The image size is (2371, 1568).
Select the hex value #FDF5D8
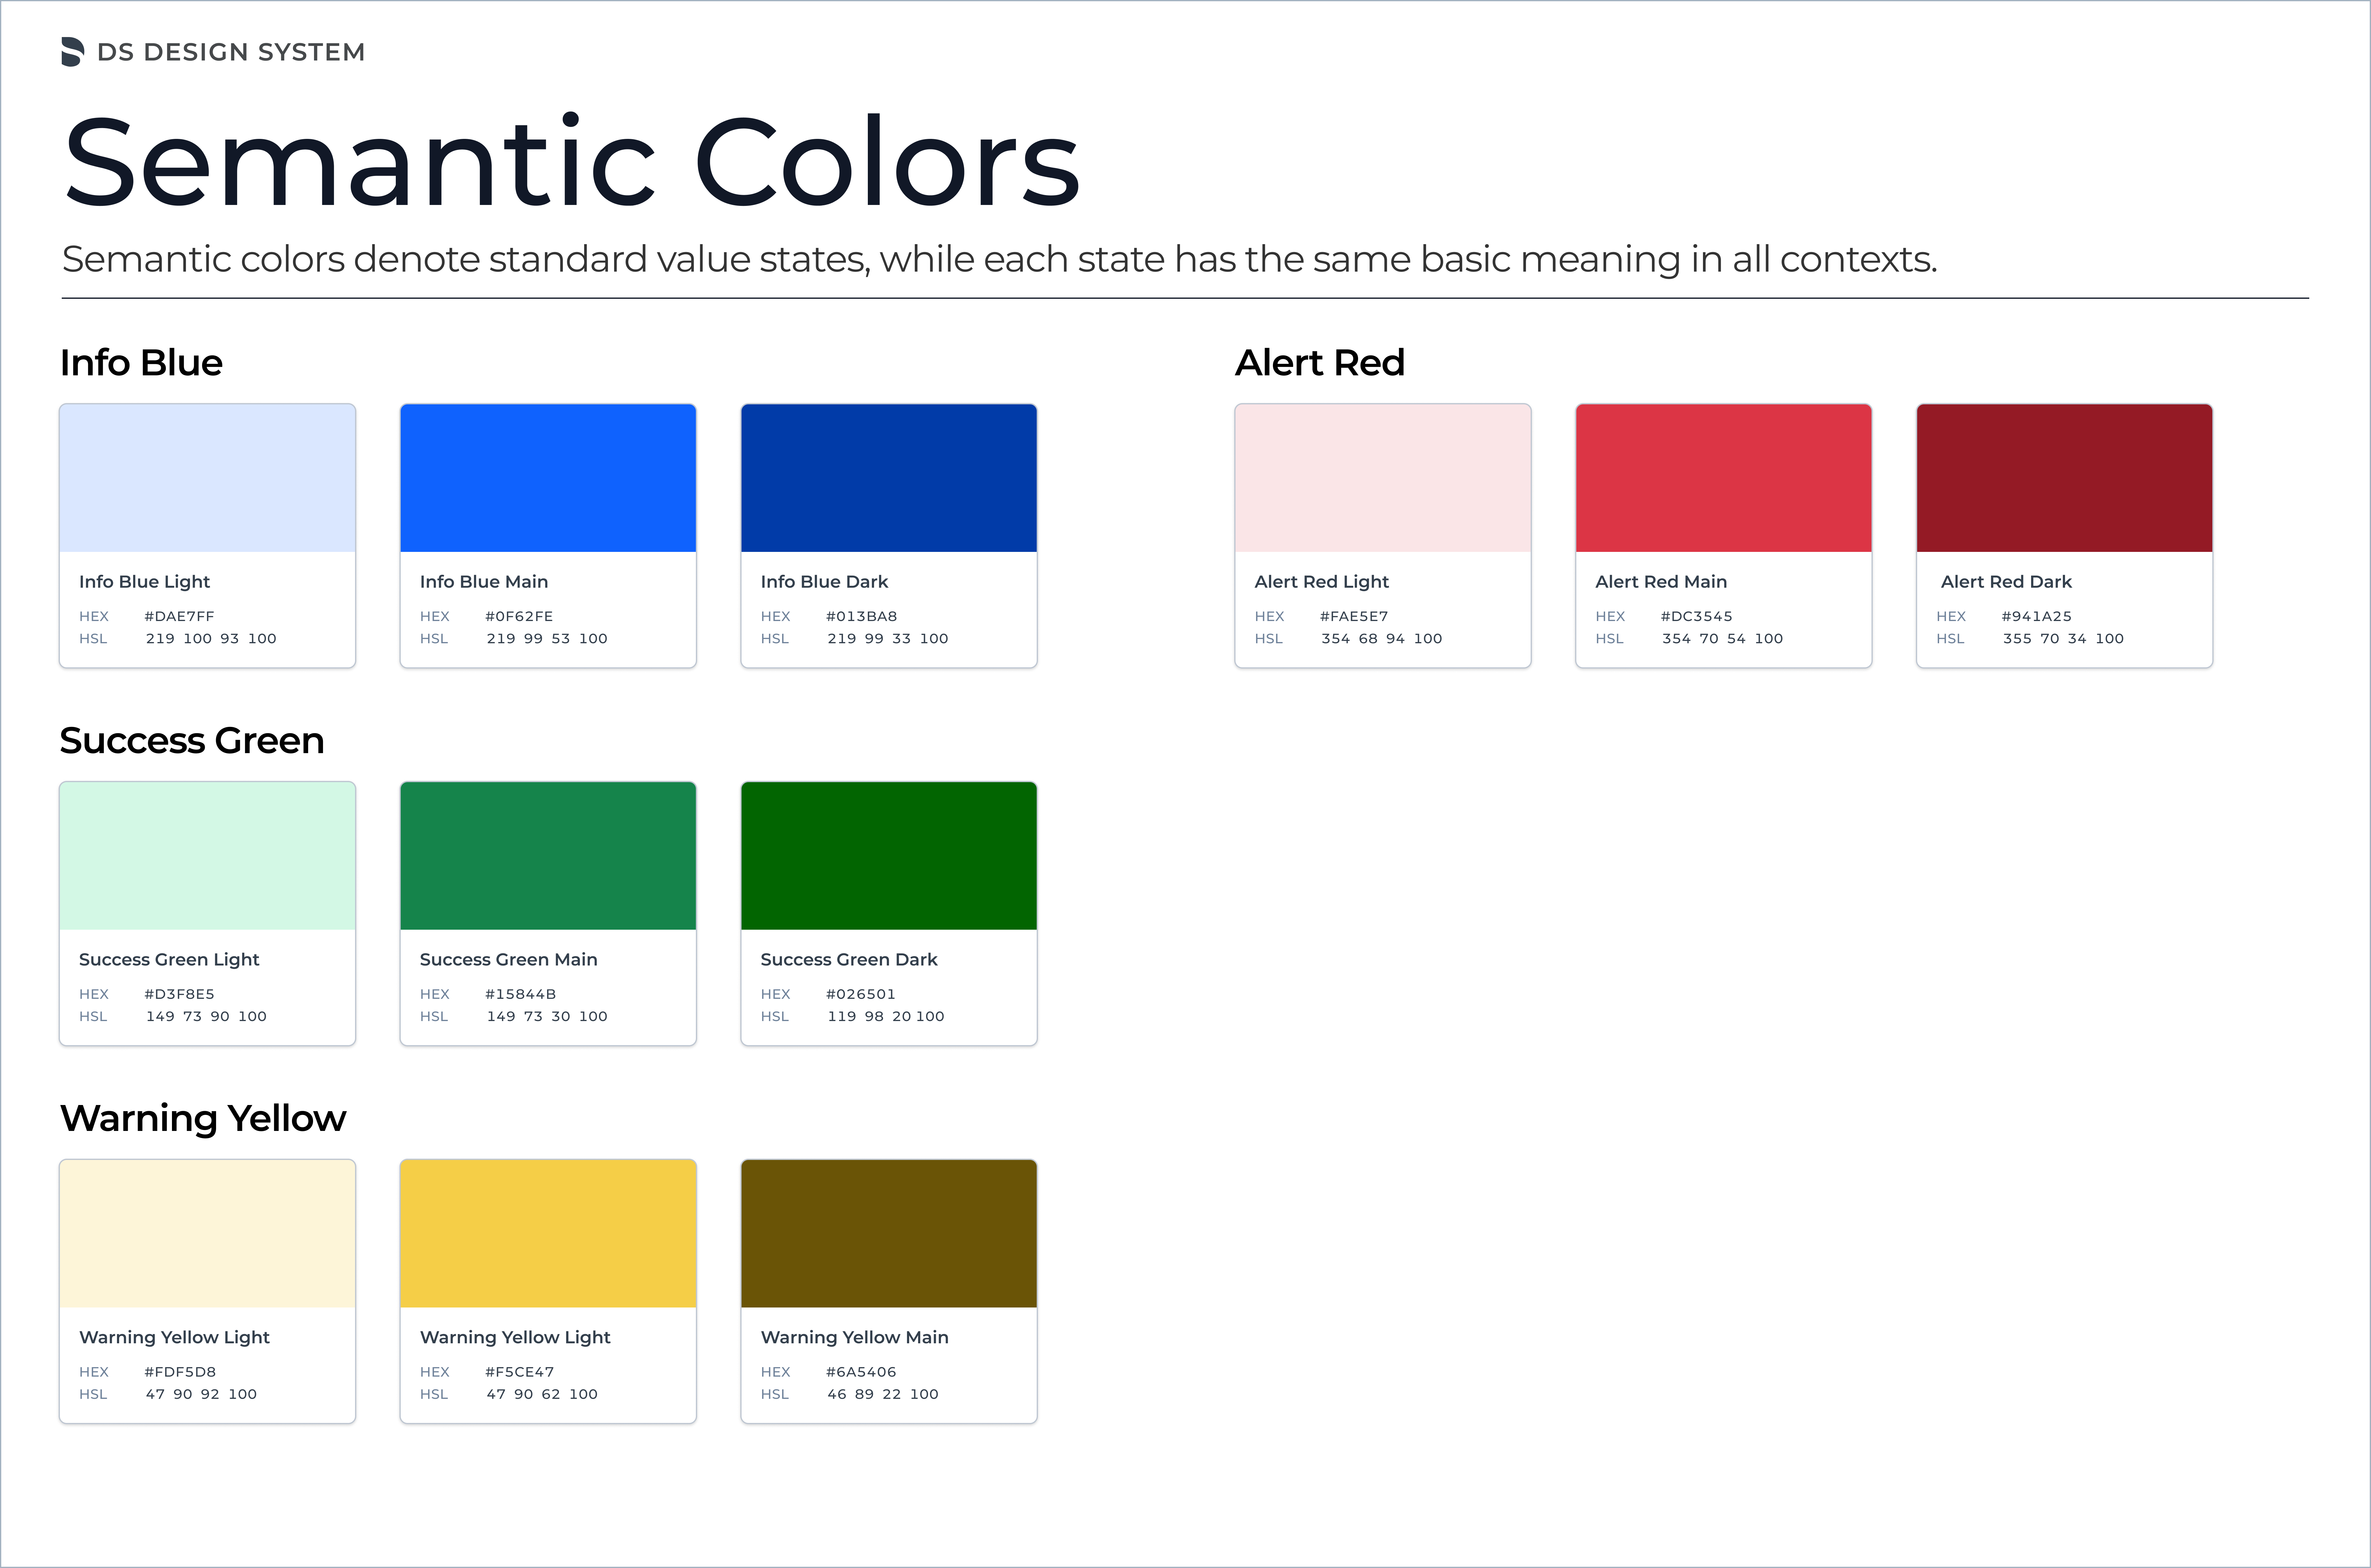click(x=180, y=1372)
